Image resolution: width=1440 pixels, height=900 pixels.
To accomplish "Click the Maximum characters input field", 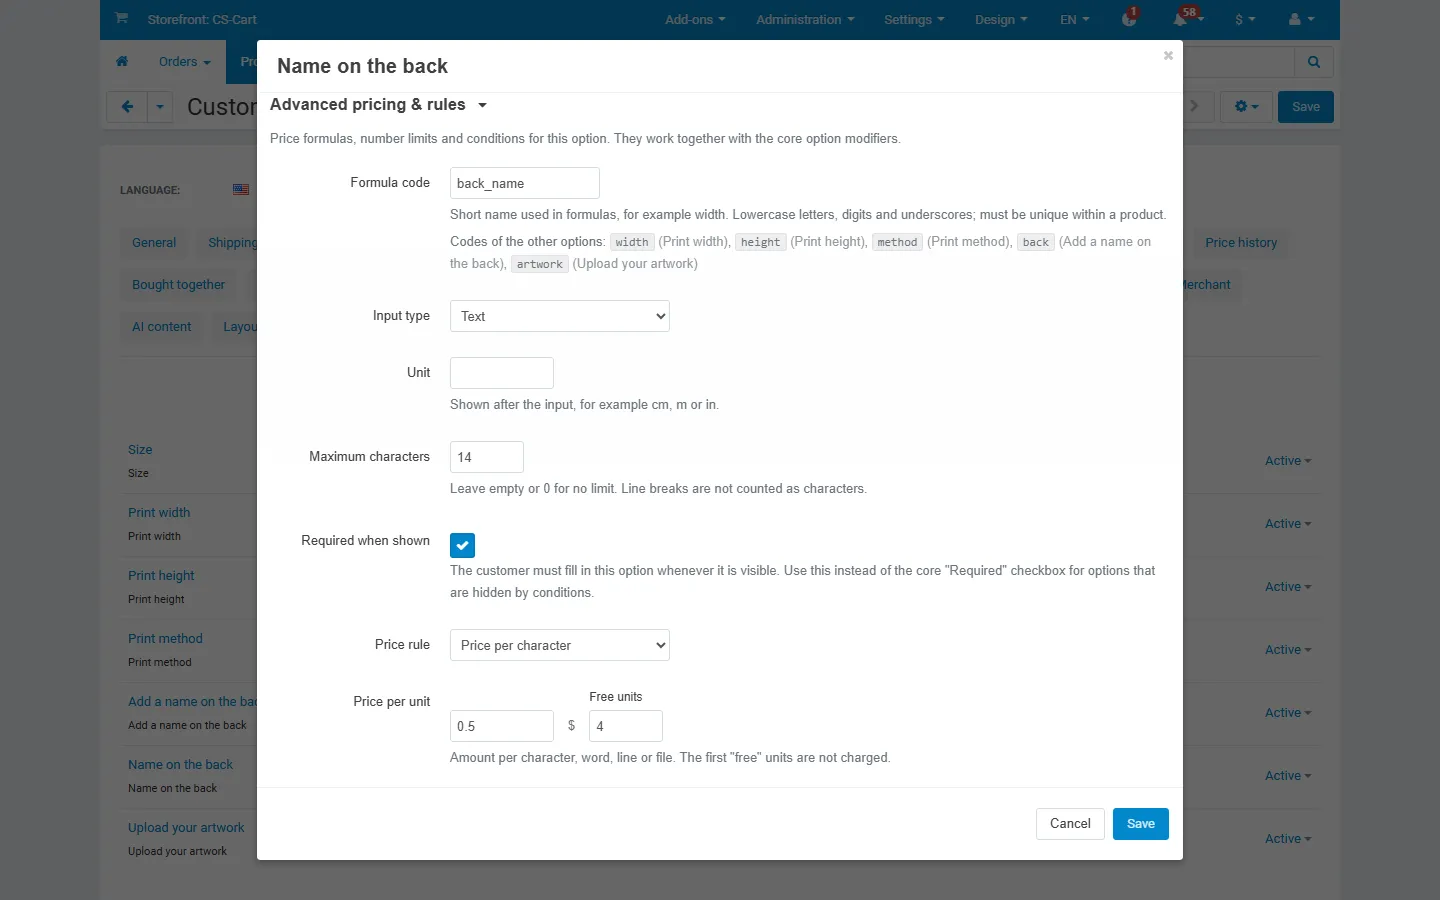I will coord(487,457).
